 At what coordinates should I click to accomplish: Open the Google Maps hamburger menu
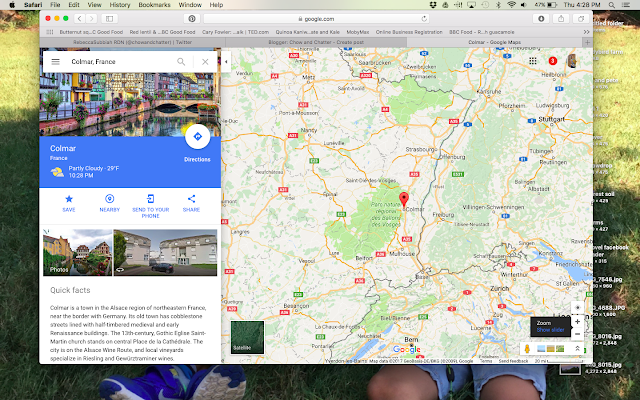tap(56, 62)
